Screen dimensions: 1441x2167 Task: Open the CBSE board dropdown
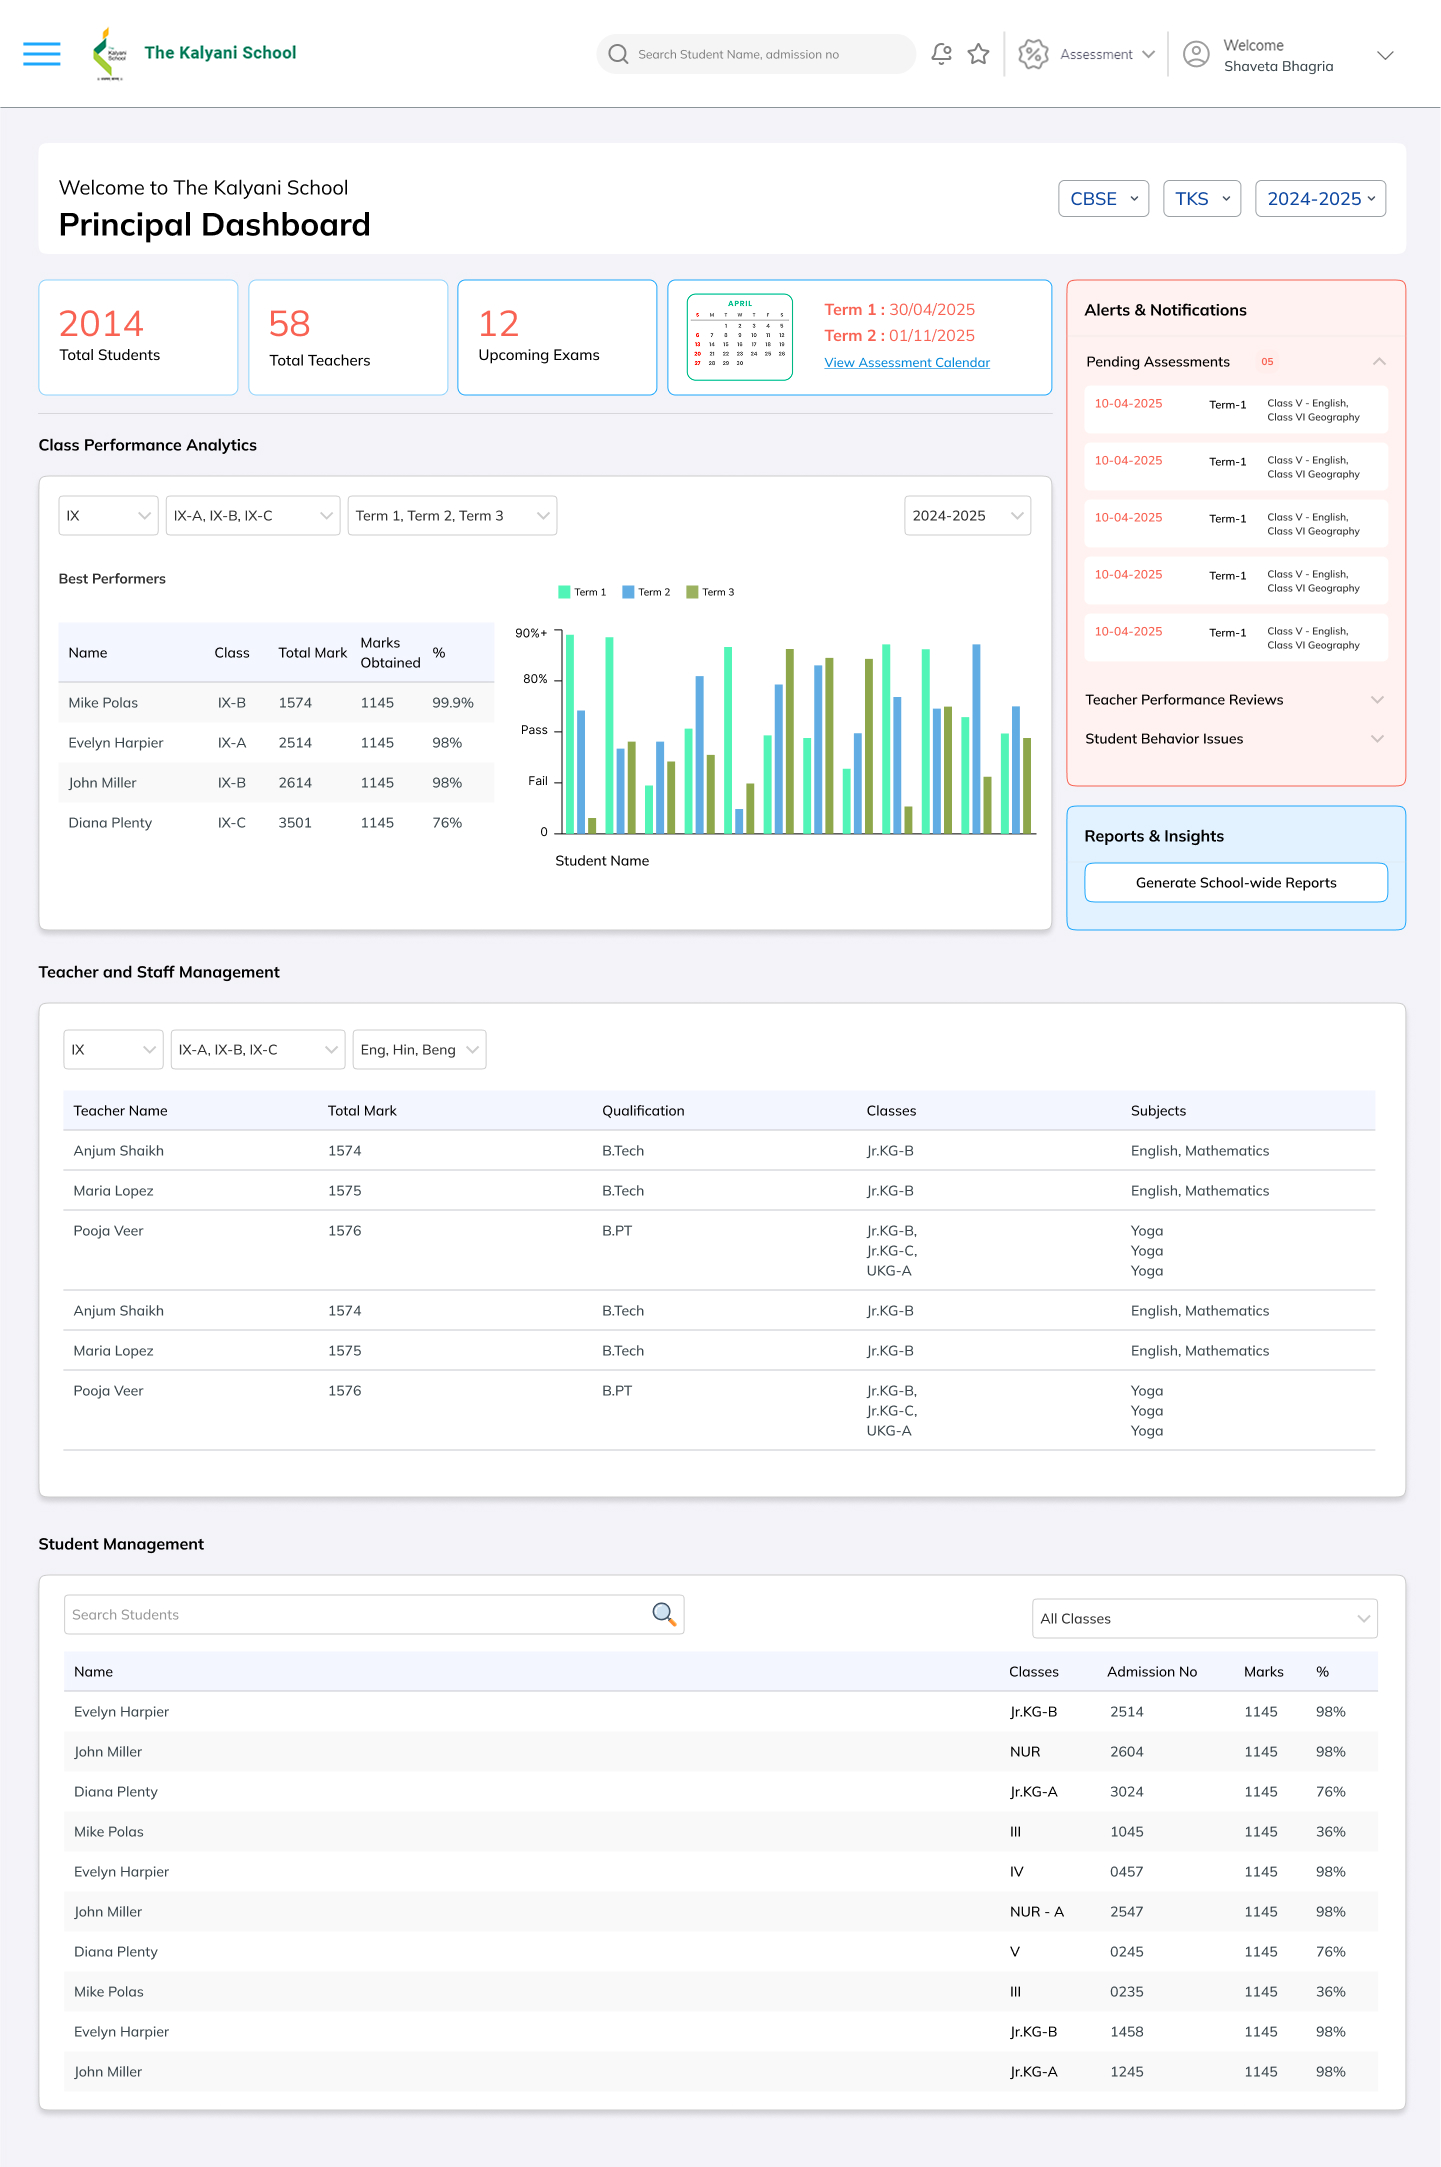pyautogui.click(x=1103, y=199)
